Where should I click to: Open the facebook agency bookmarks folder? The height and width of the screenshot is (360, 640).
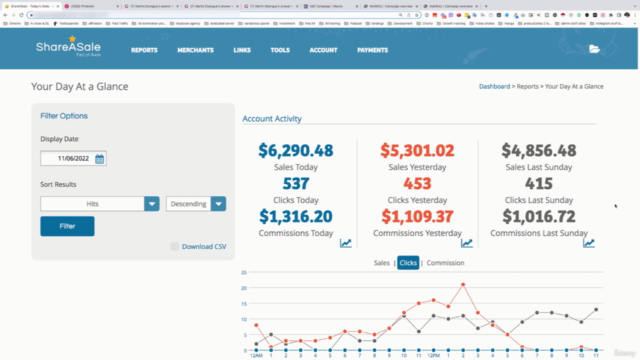click(x=185, y=24)
